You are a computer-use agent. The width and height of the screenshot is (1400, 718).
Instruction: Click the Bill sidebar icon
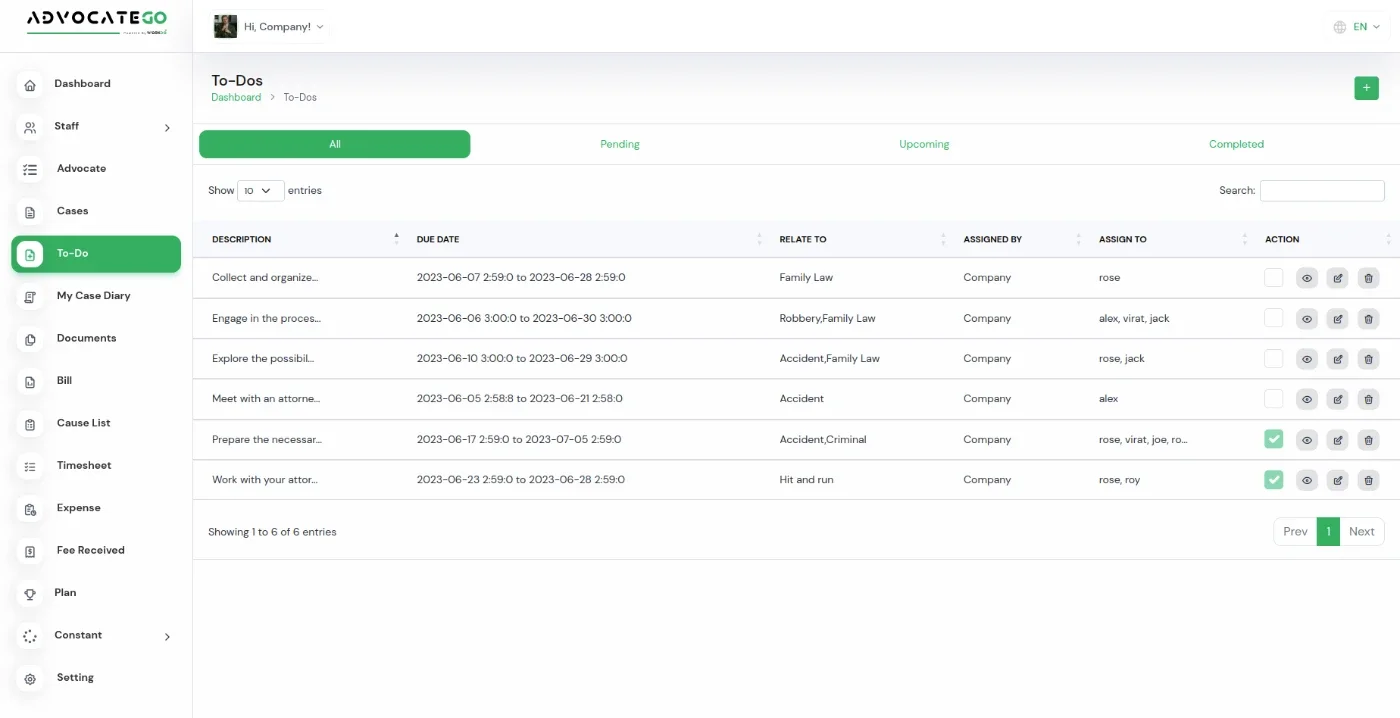click(x=30, y=382)
